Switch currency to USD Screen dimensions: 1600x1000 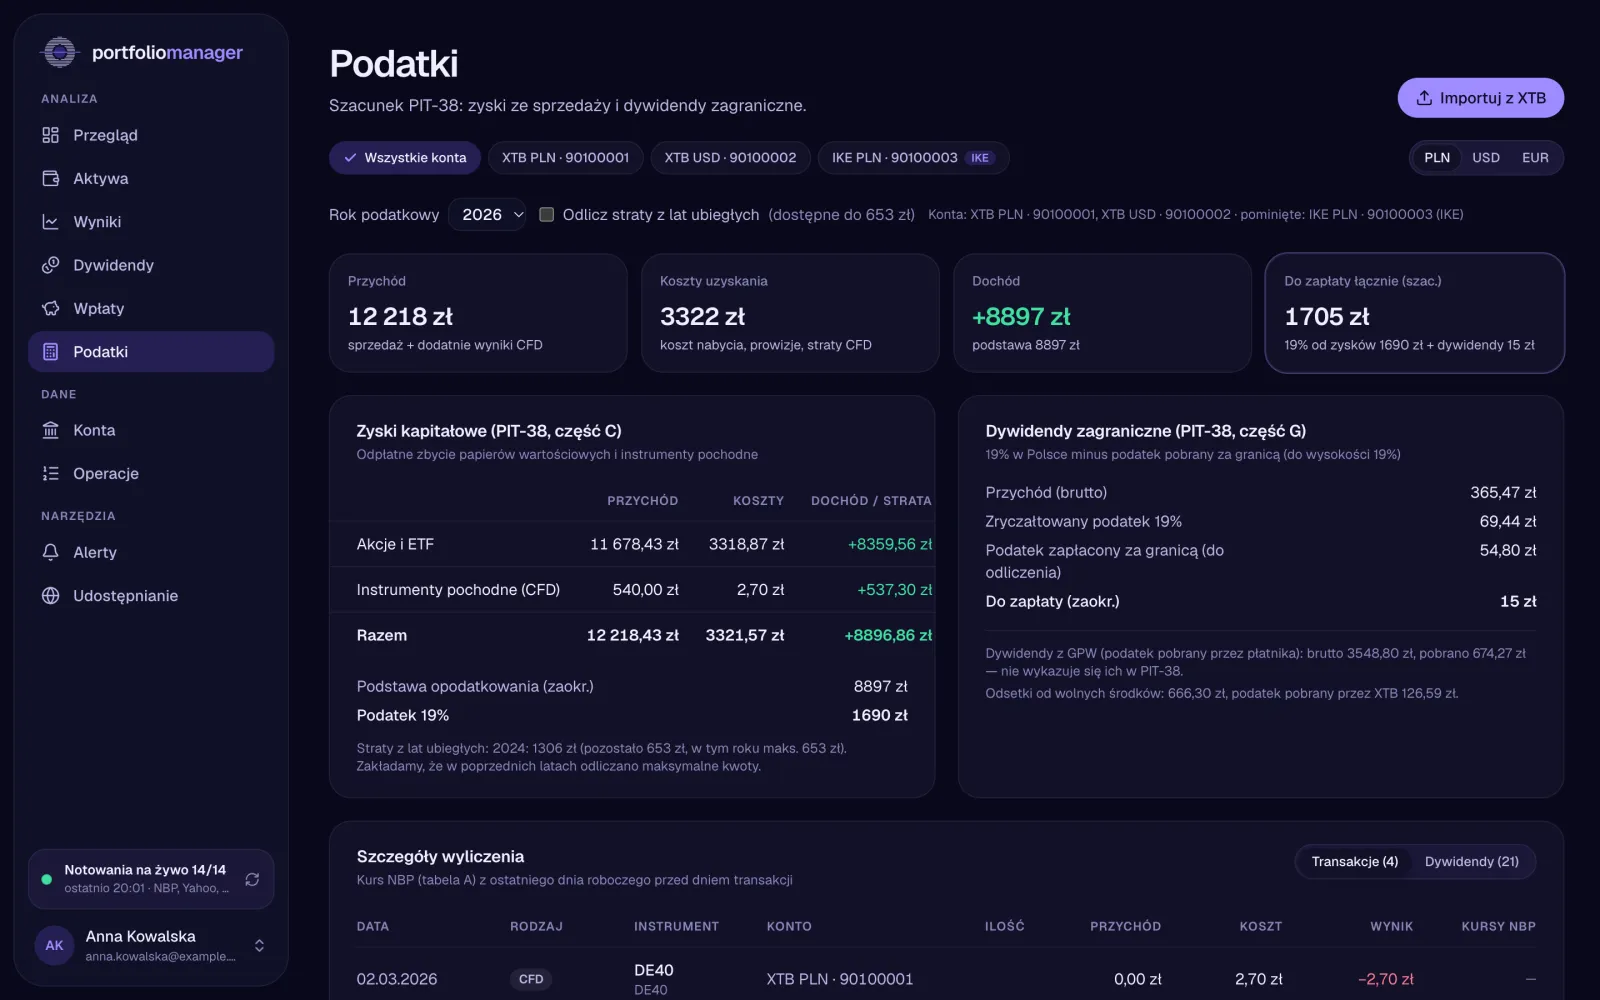click(1486, 158)
